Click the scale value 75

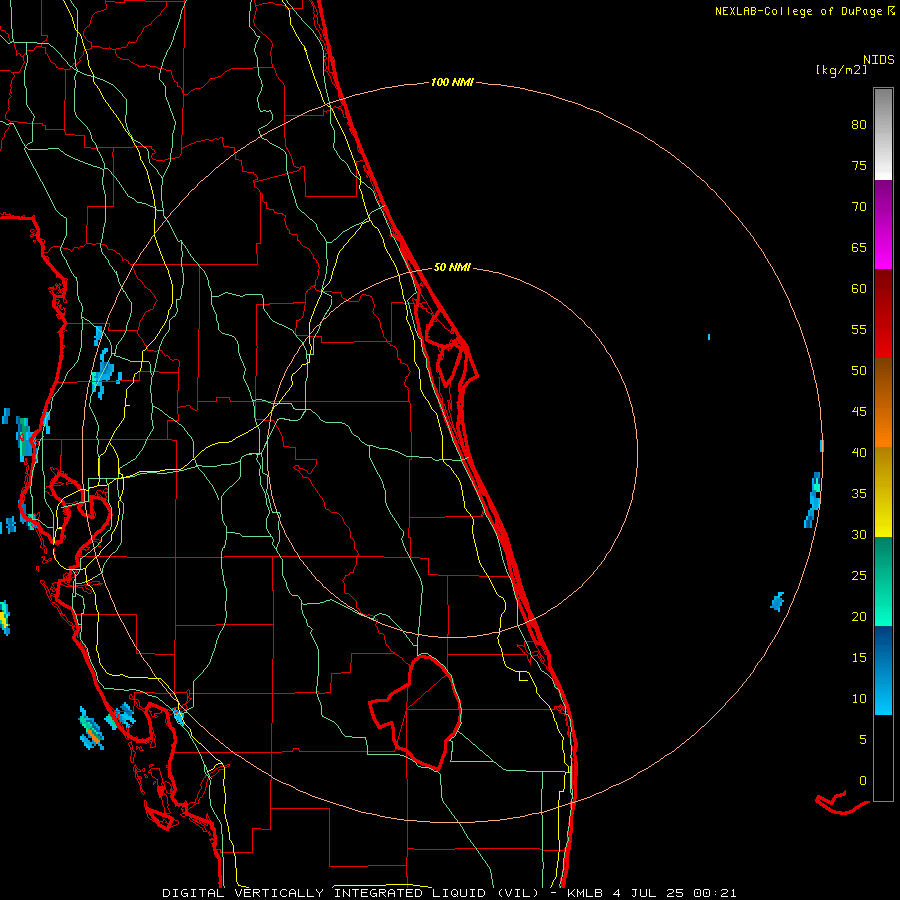pos(859,165)
